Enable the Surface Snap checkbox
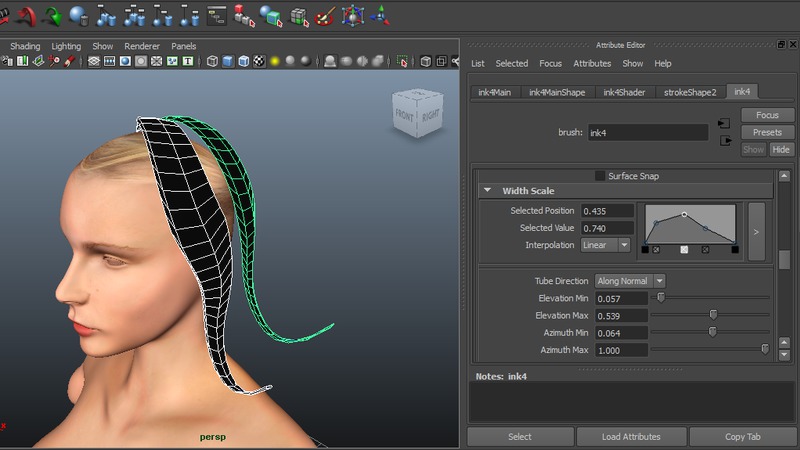Screen dimensions: 800x450 600,176
